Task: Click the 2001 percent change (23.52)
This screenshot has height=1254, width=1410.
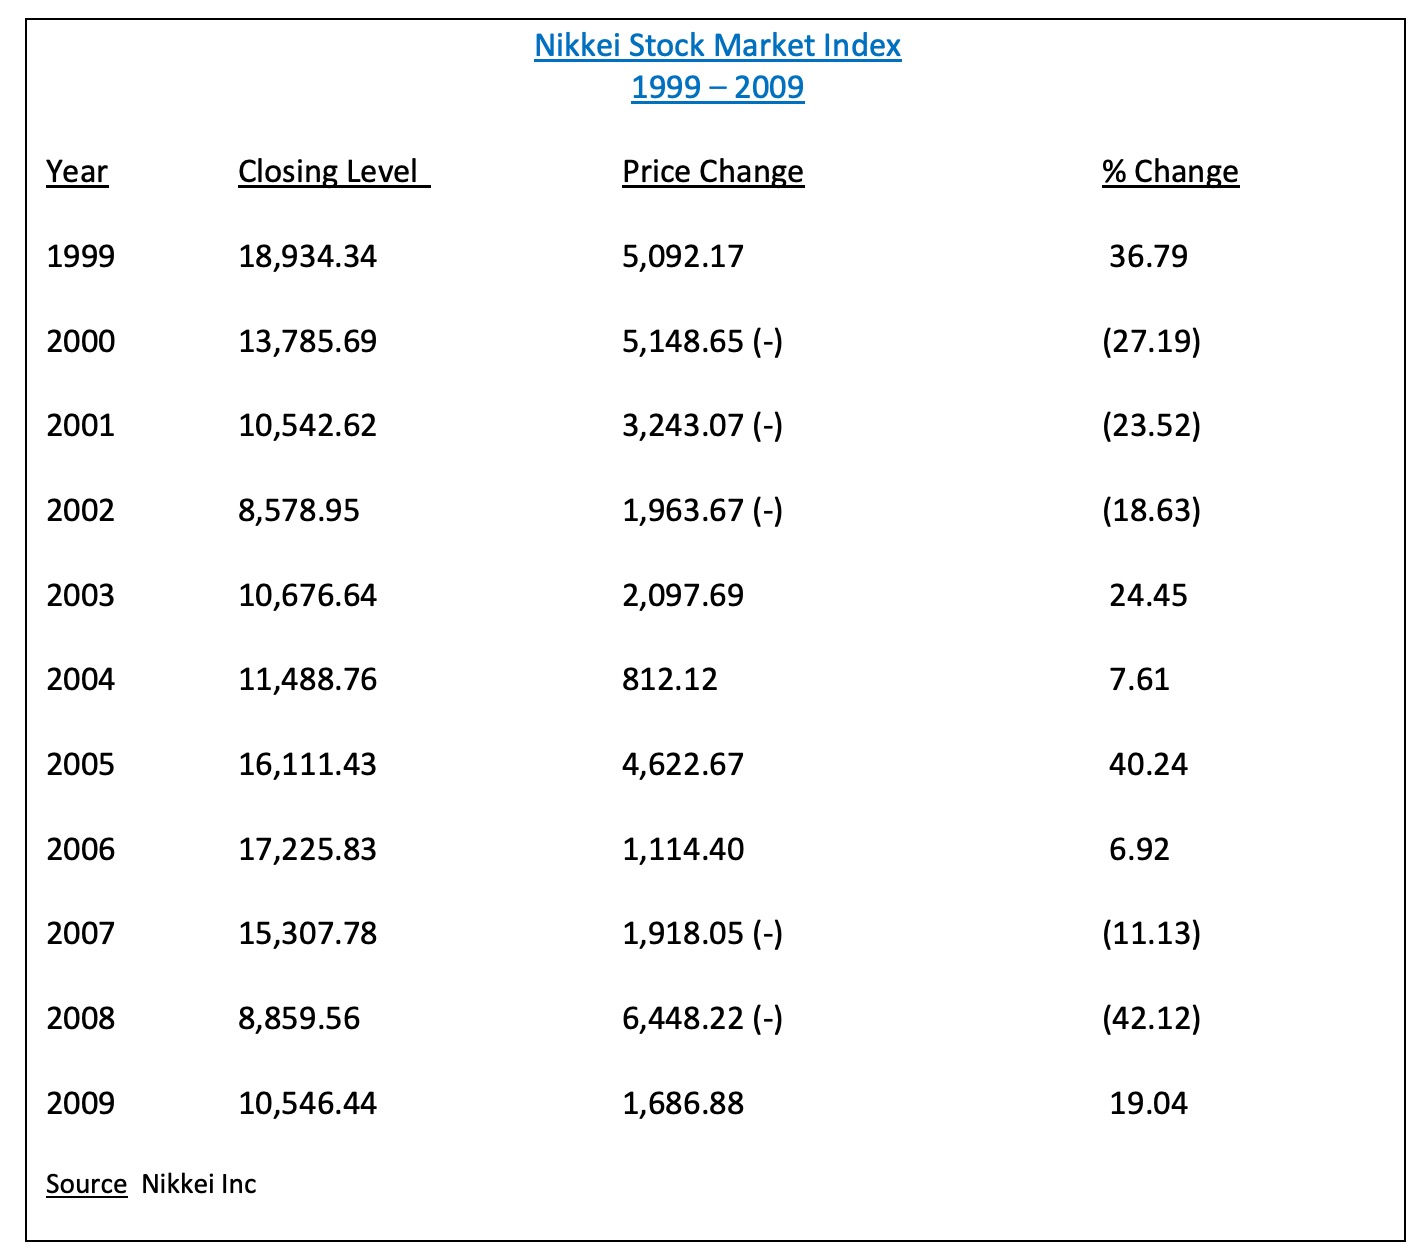Action: coord(1152,426)
